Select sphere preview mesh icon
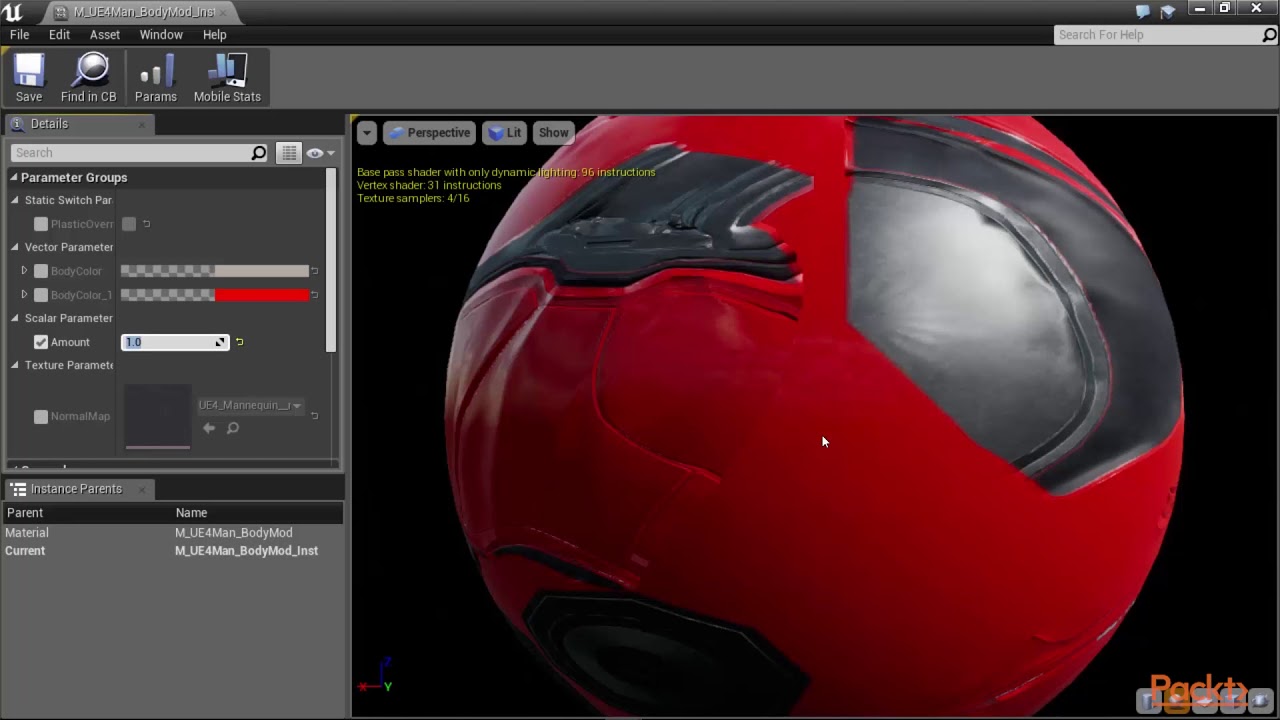 tap(1176, 700)
